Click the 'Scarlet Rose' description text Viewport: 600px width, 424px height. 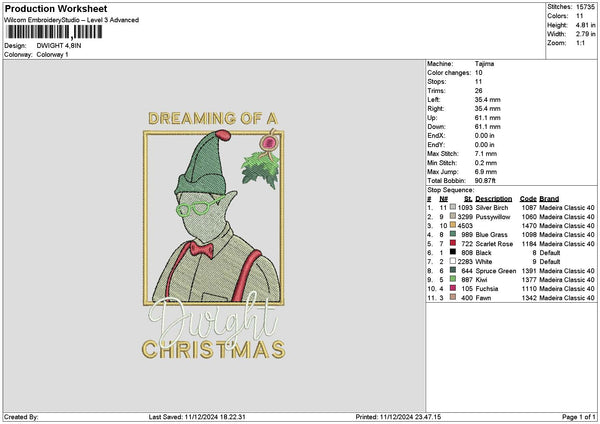click(x=494, y=243)
